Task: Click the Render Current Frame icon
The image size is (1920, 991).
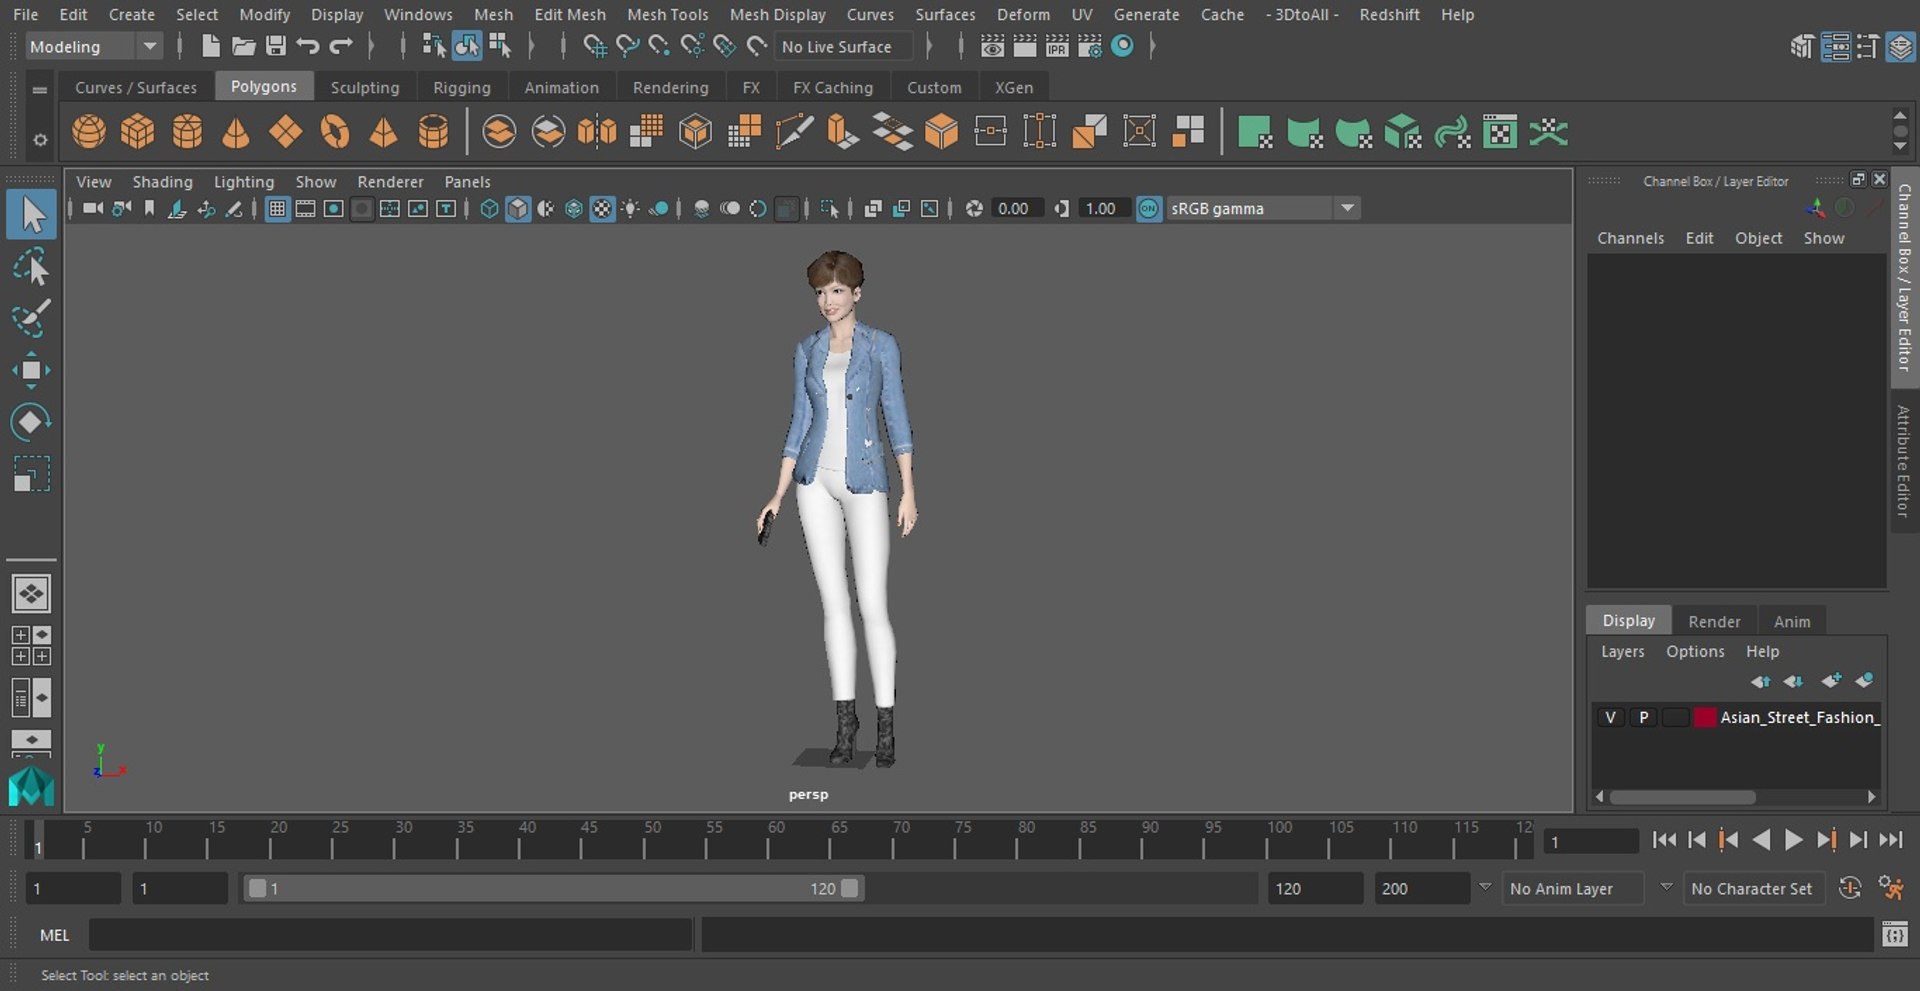Action: click(1025, 46)
